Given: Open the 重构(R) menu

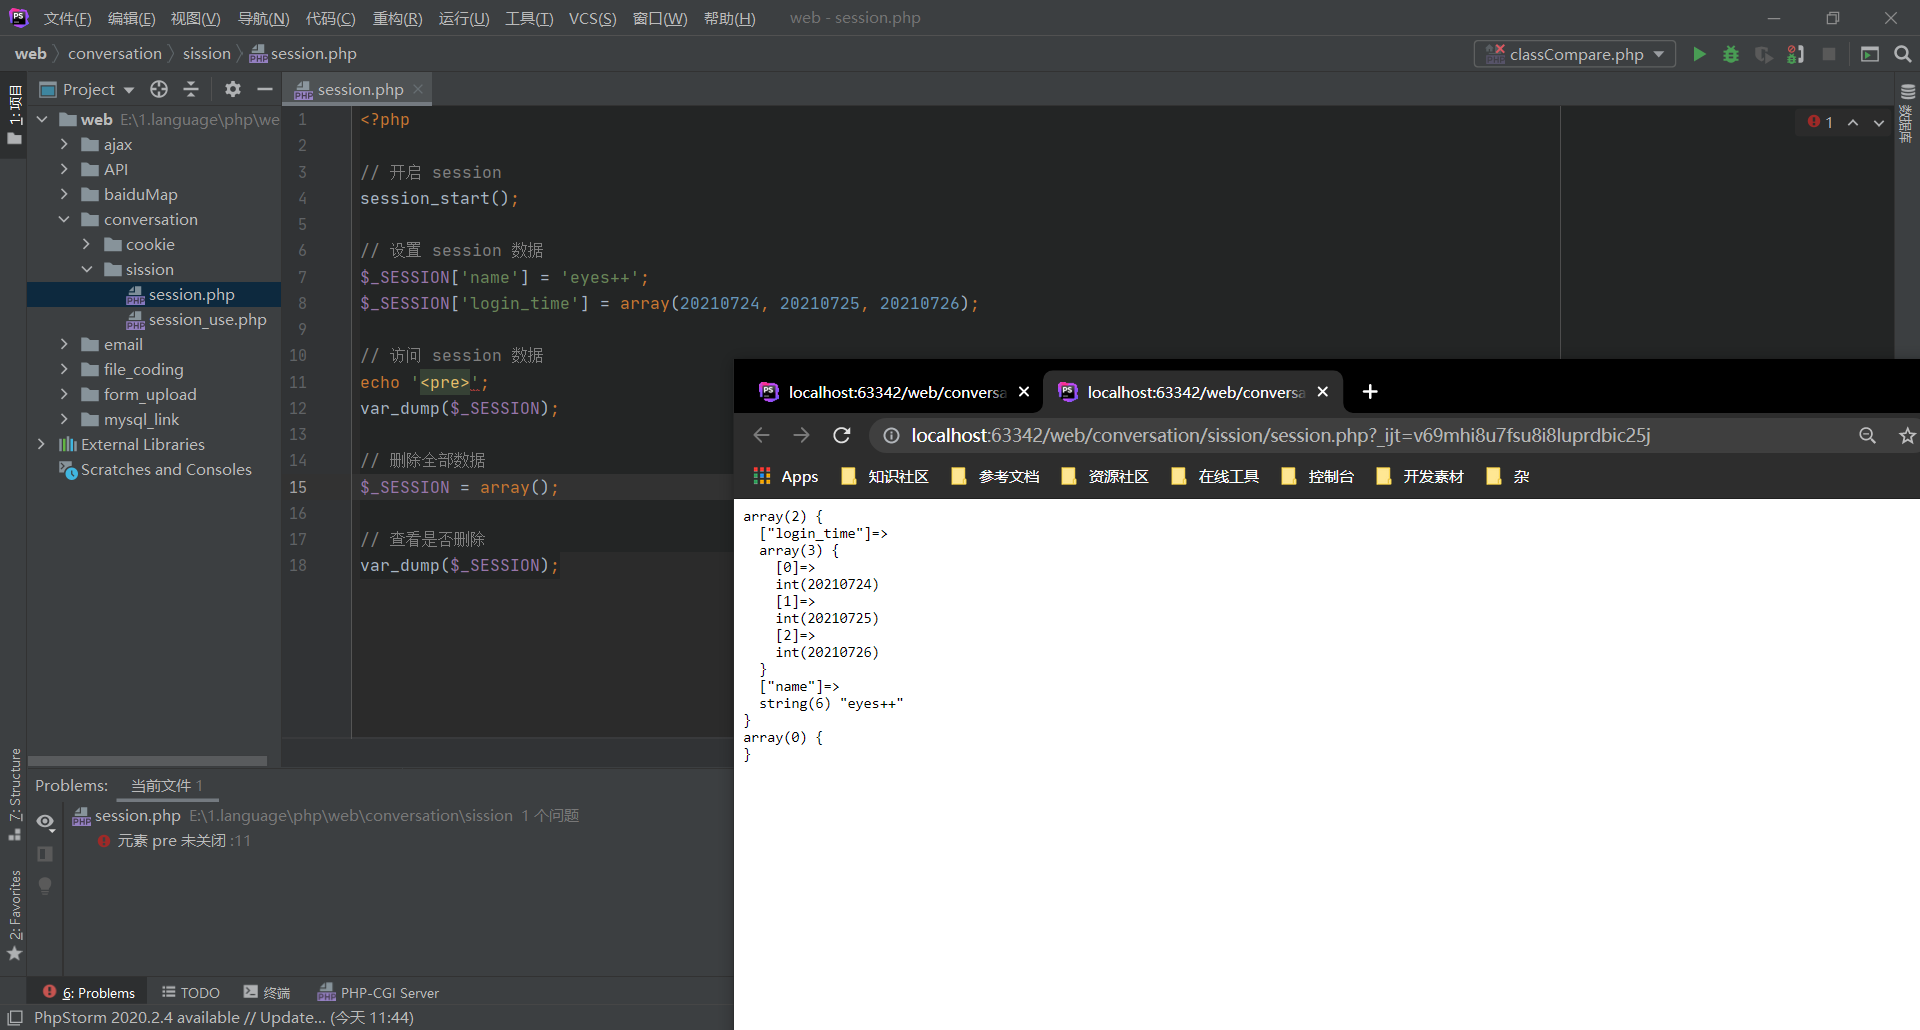Looking at the screenshot, I should pyautogui.click(x=397, y=18).
